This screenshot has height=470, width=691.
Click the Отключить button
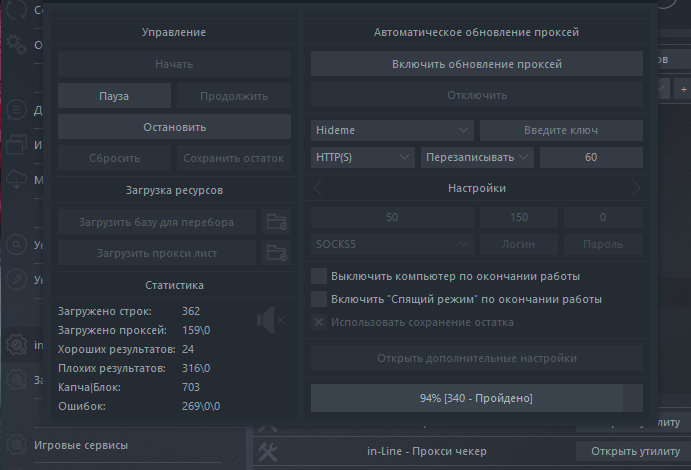(x=476, y=95)
